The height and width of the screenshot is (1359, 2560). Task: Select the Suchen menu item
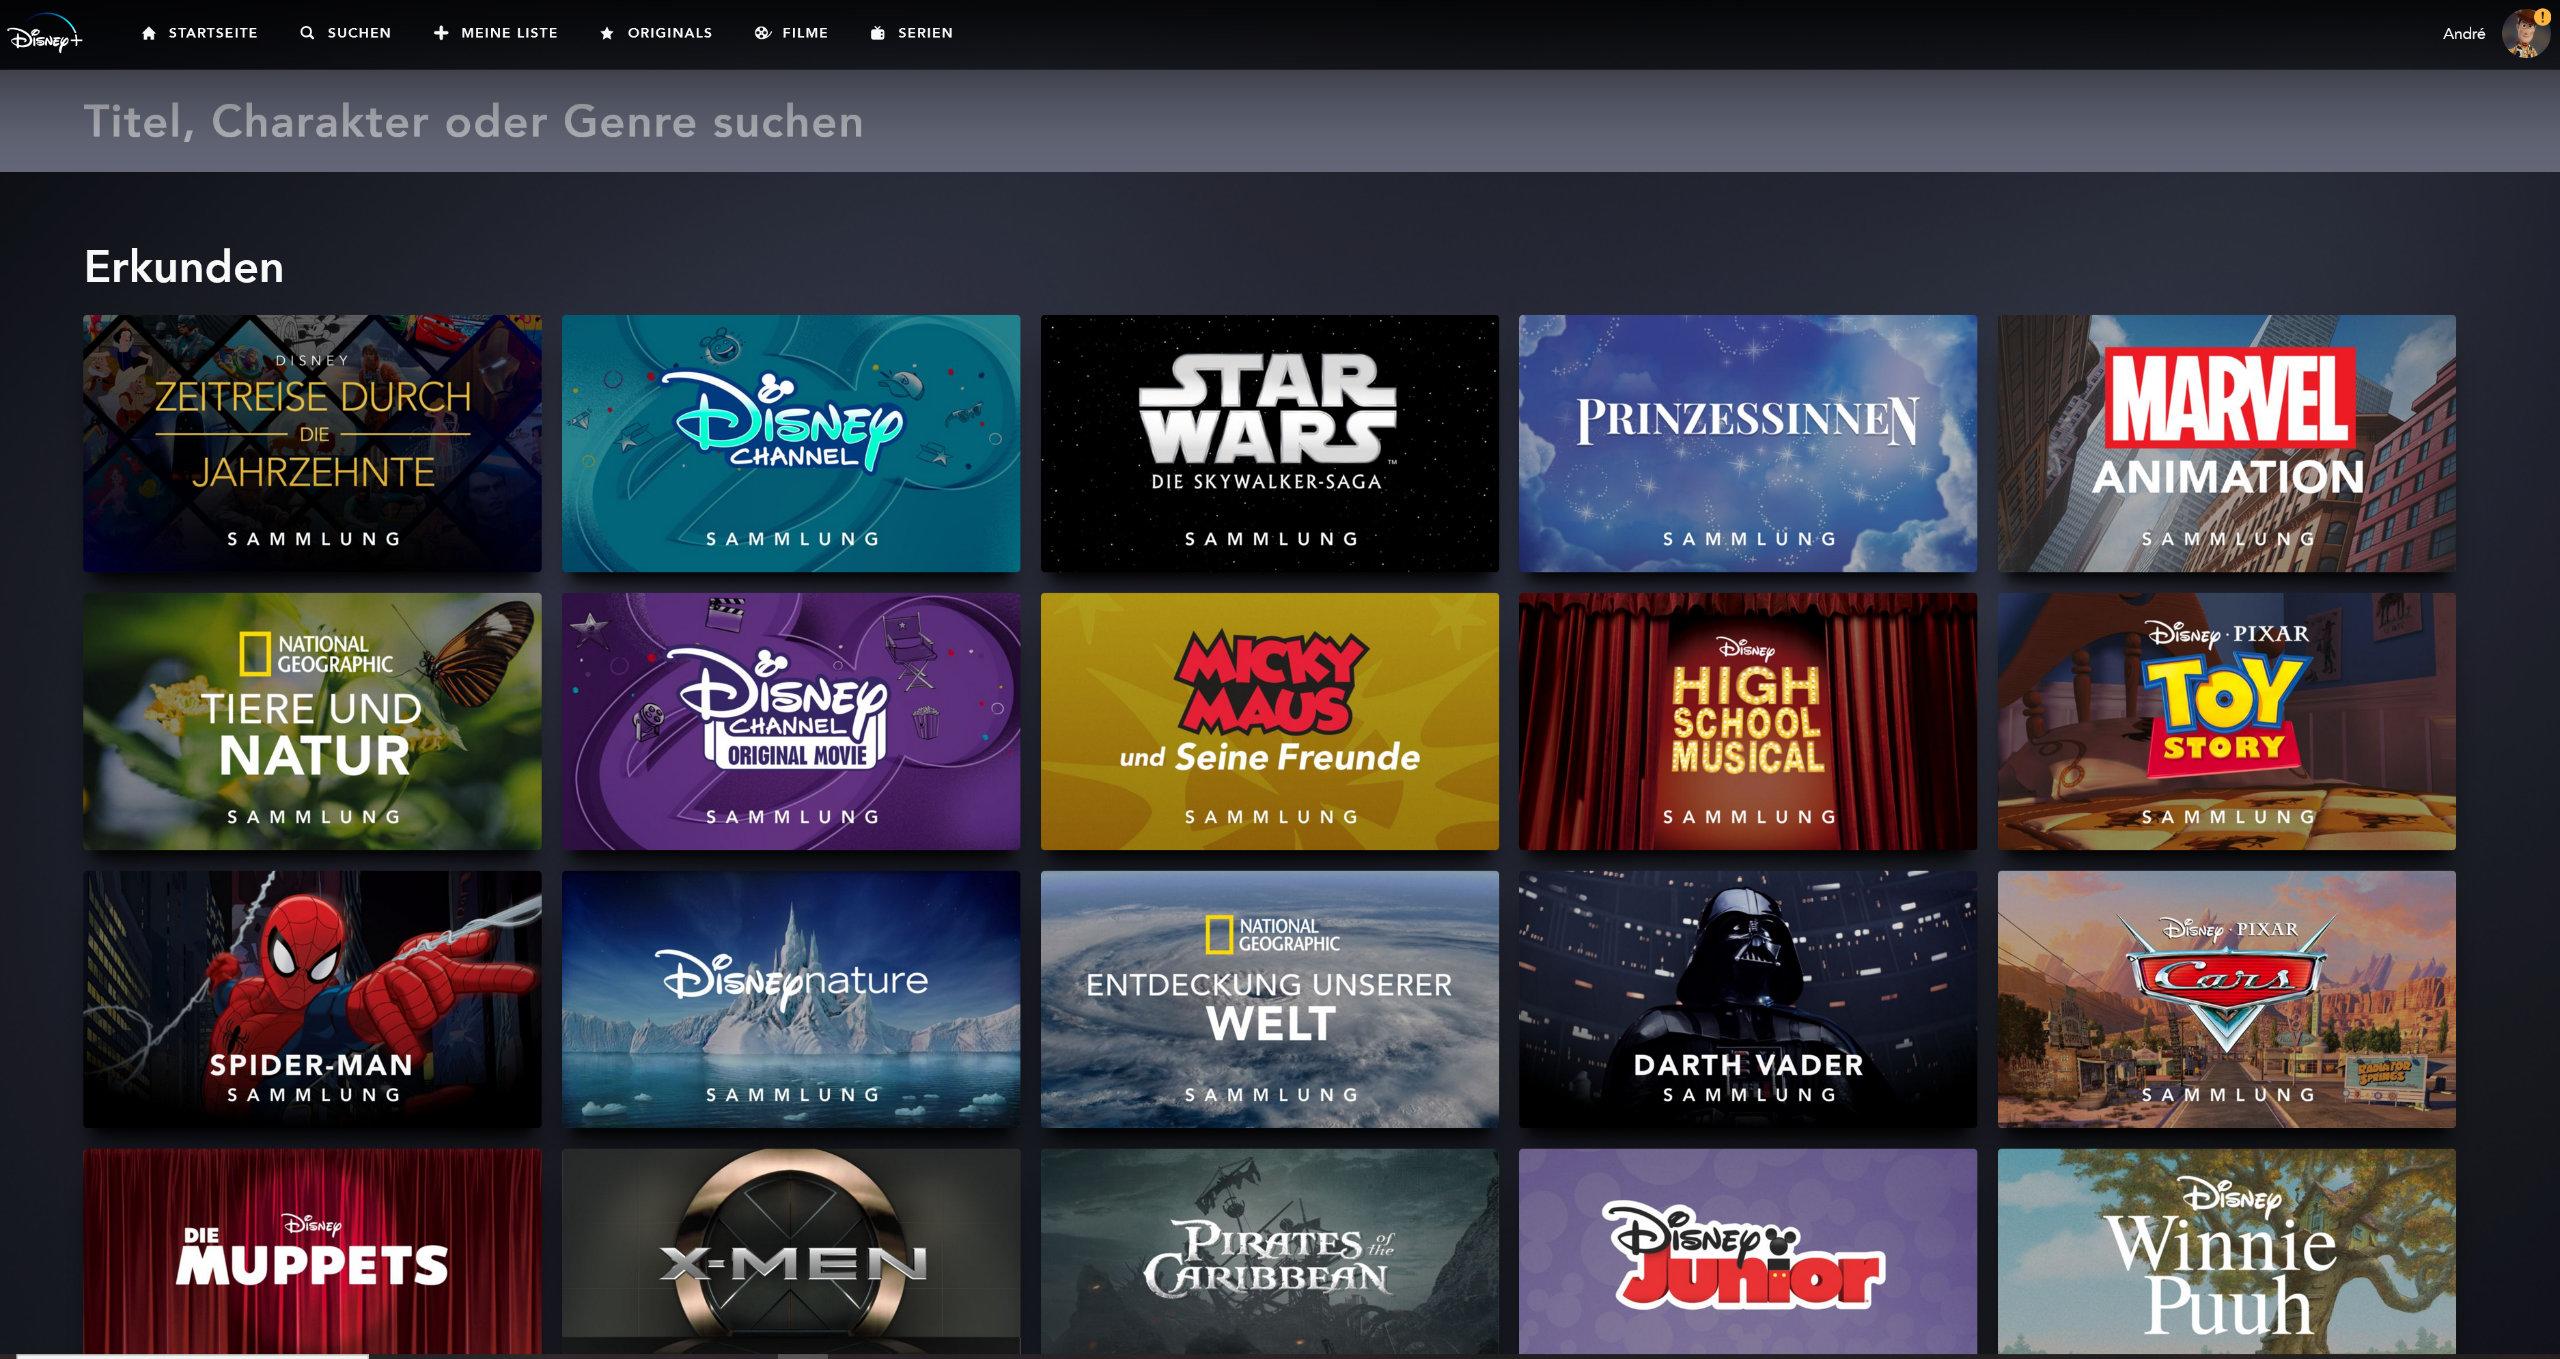pos(359,33)
